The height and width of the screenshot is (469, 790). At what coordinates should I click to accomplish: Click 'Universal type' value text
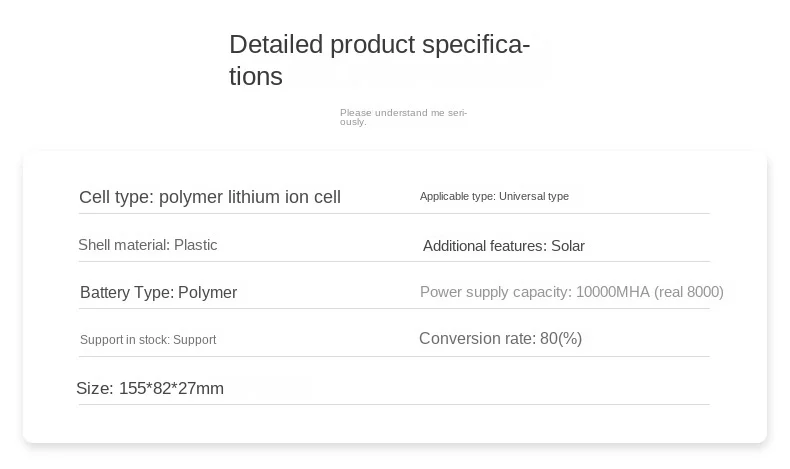click(534, 196)
